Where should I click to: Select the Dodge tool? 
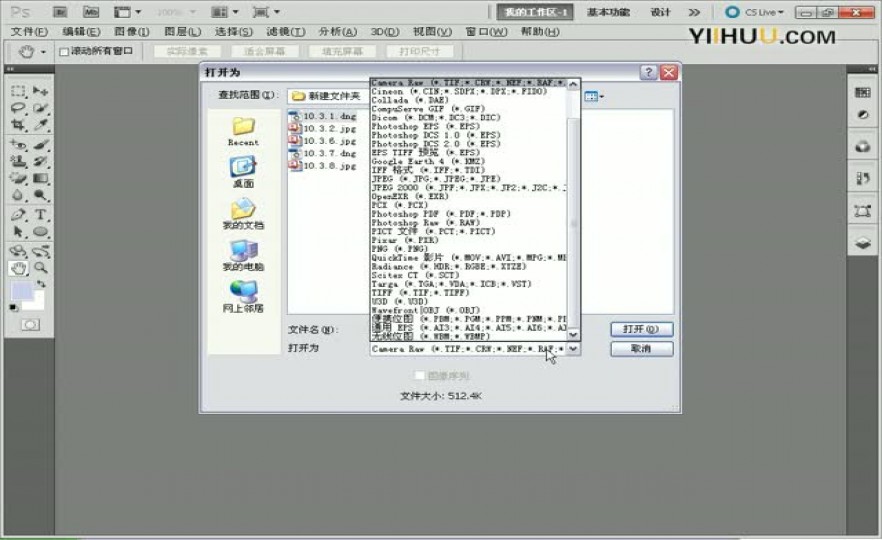click(x=40, y=195)
